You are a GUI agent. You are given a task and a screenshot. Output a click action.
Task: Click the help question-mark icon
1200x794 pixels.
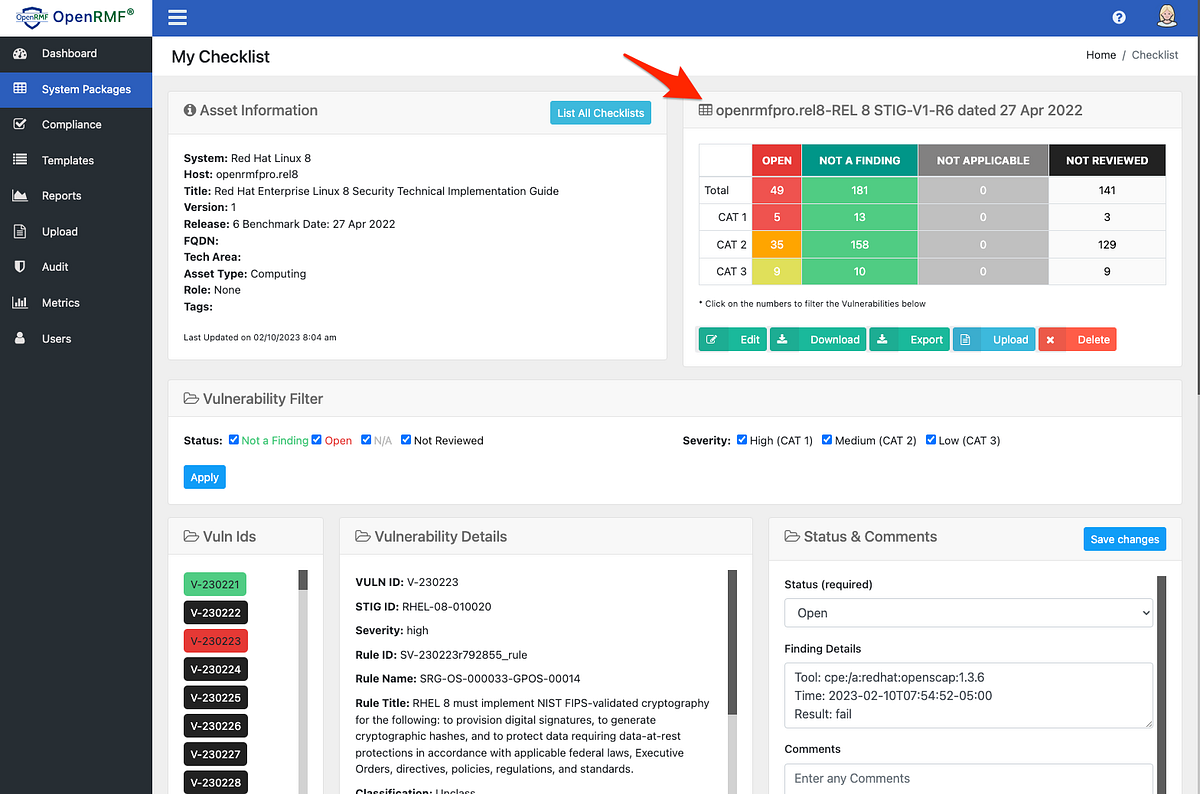(1118, 17)
